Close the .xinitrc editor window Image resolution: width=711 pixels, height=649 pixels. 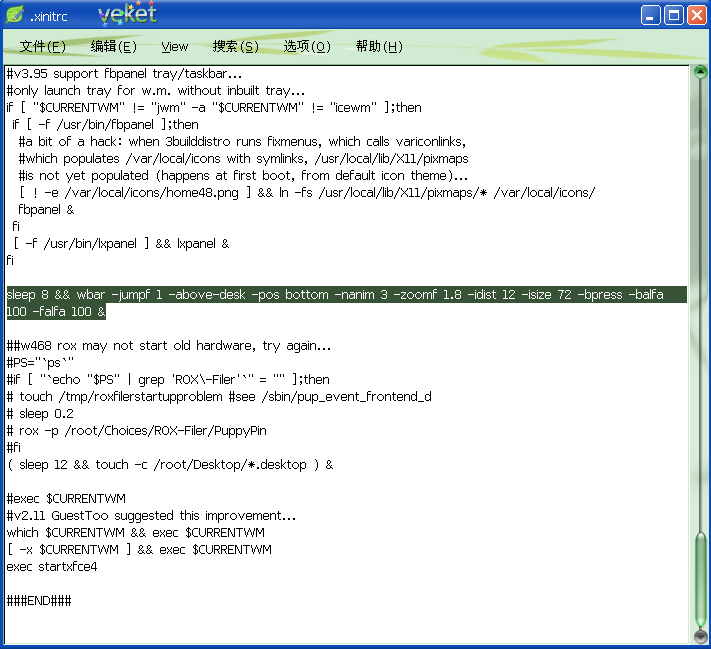tap(696, 15)
